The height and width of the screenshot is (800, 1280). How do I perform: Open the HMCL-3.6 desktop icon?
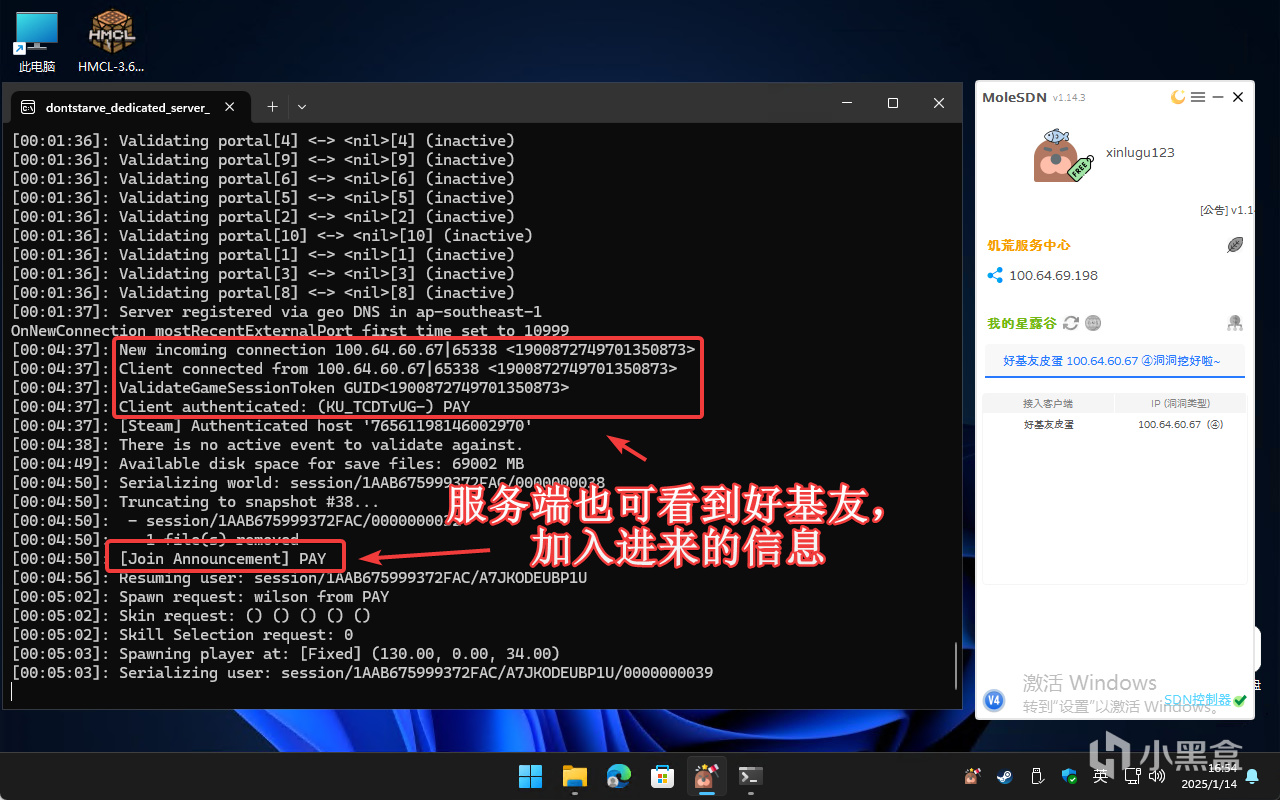111,42
